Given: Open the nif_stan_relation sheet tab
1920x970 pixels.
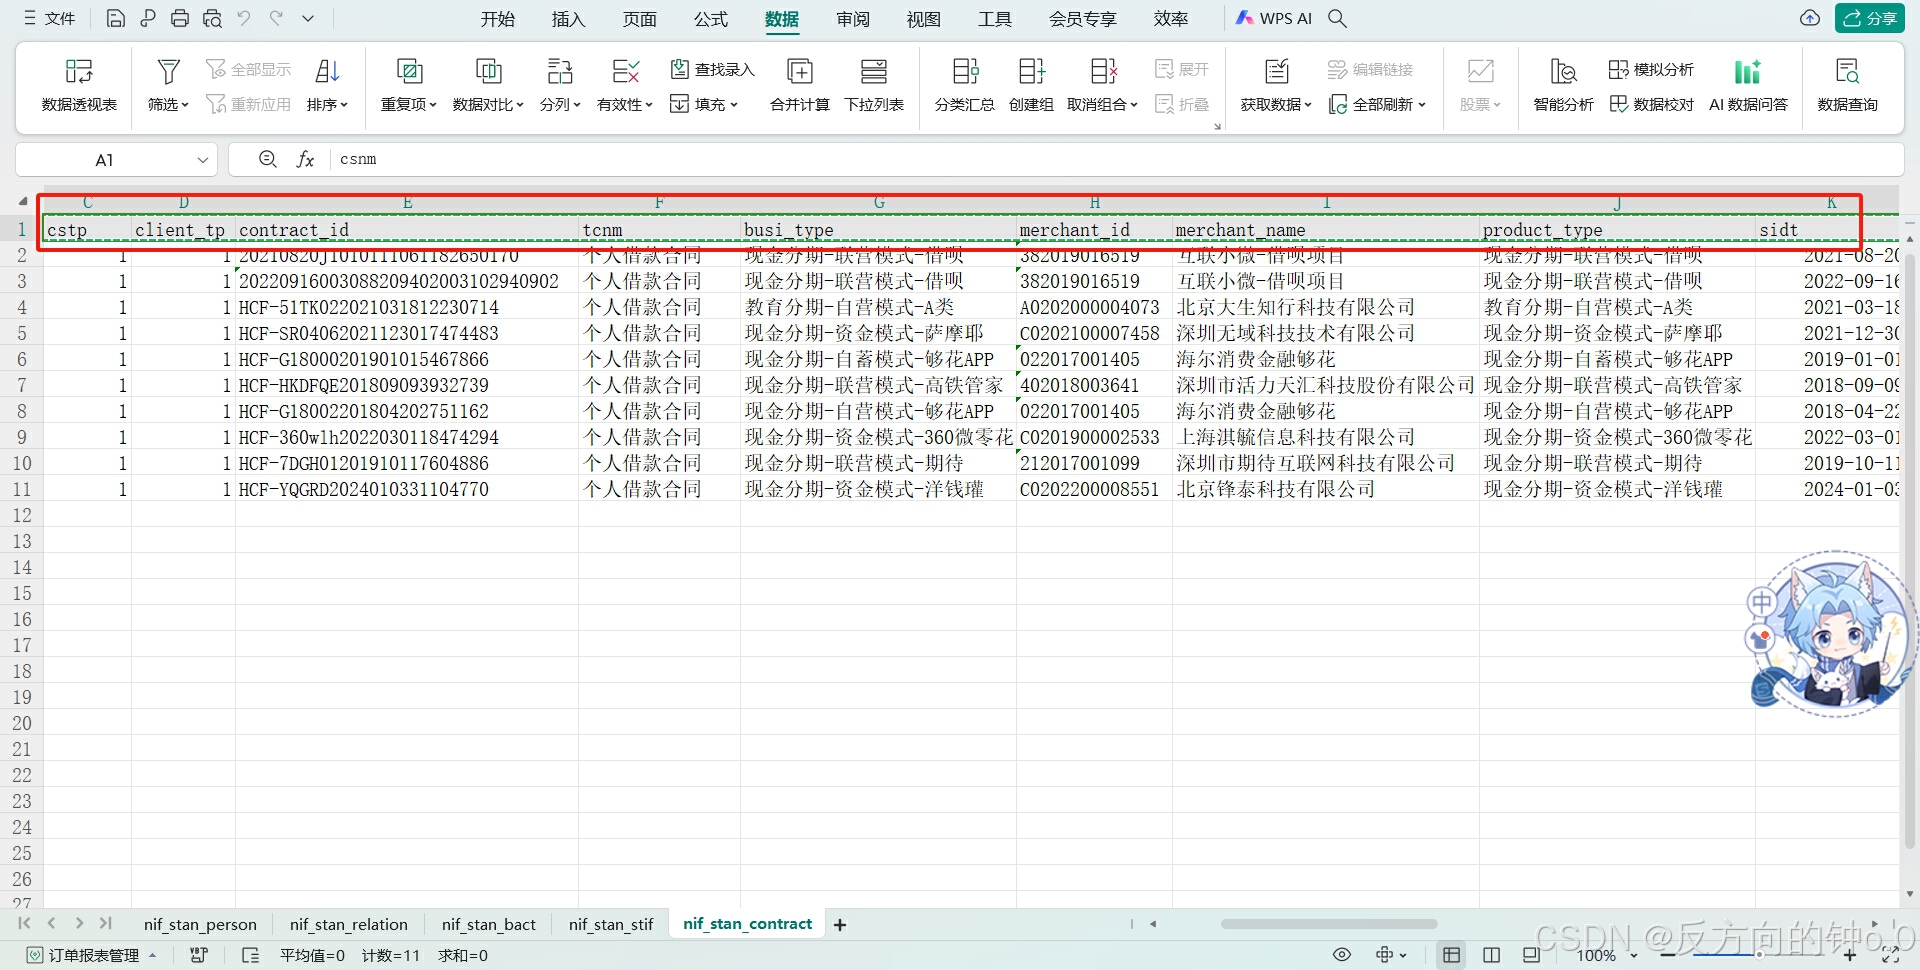Looking at the screenshot, I should click(x=349, y=925).
